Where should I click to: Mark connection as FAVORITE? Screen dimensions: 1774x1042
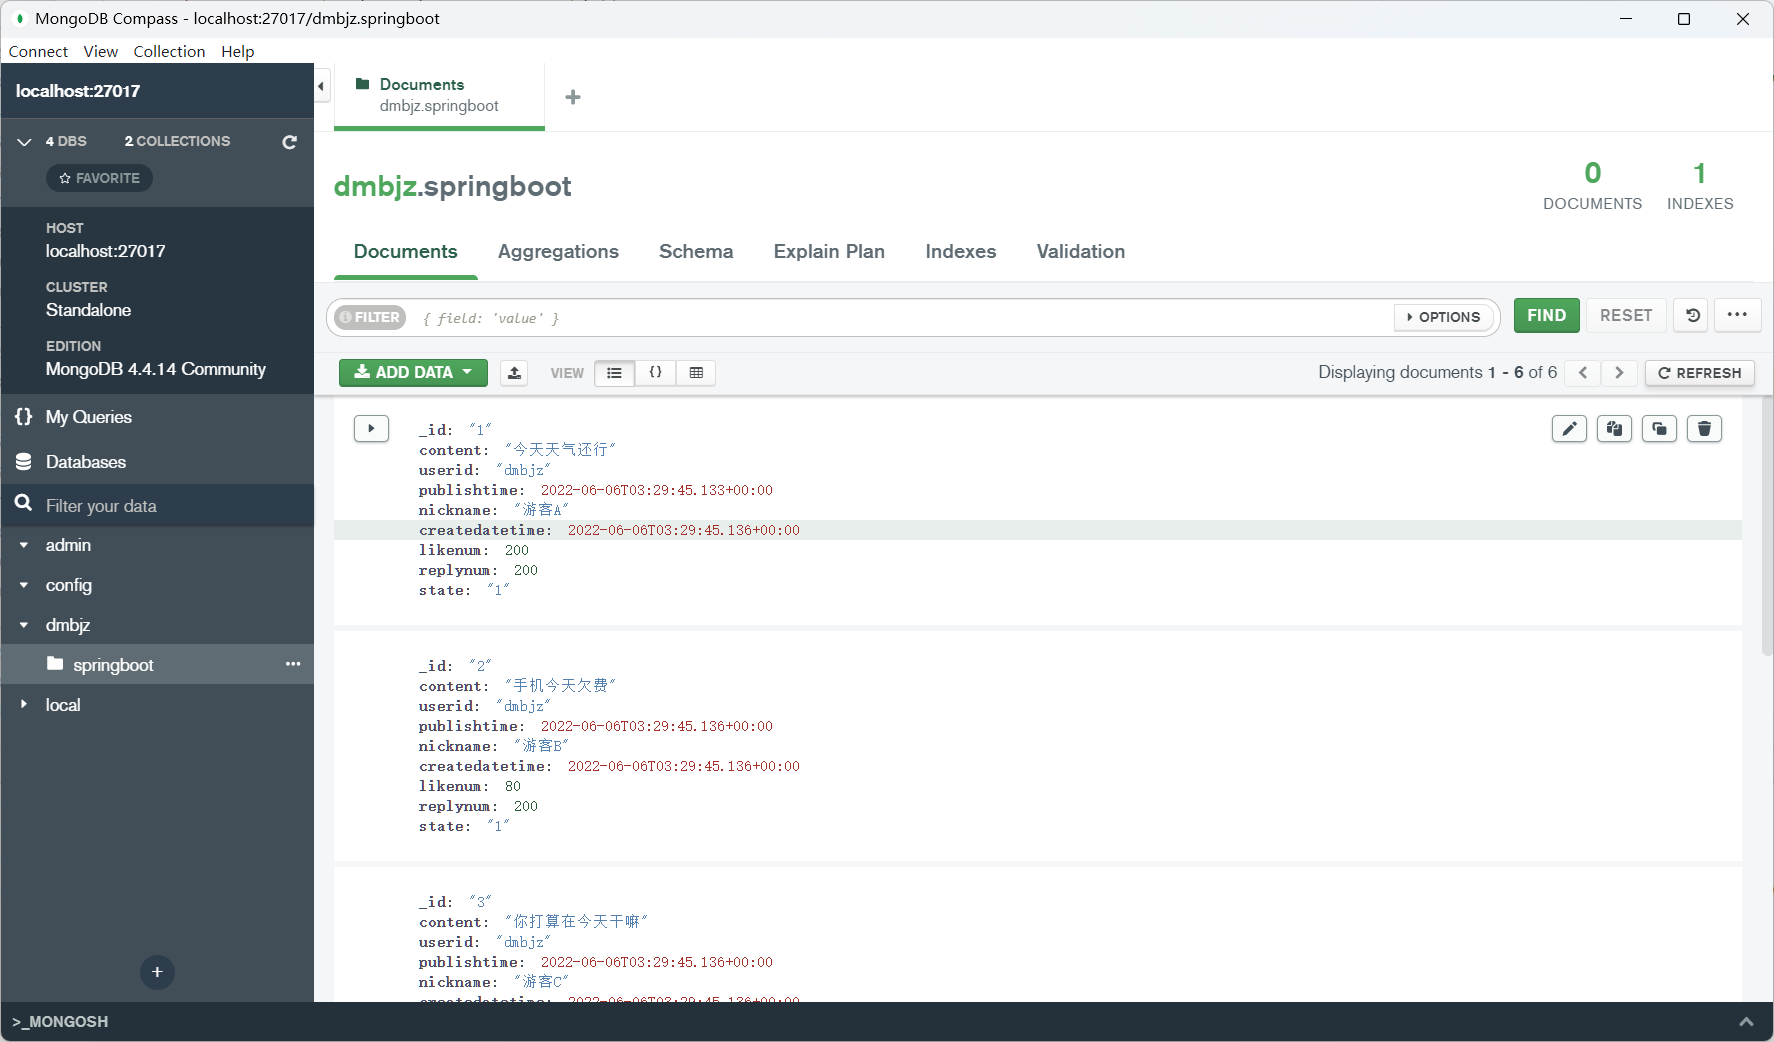point(99,178)
